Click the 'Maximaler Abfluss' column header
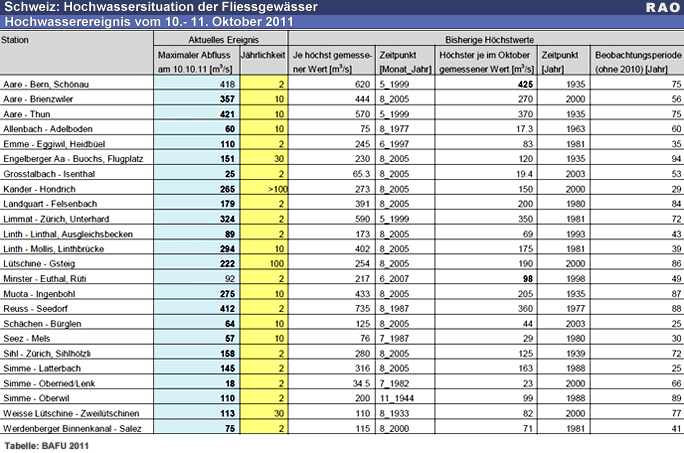 pos(195,62)
